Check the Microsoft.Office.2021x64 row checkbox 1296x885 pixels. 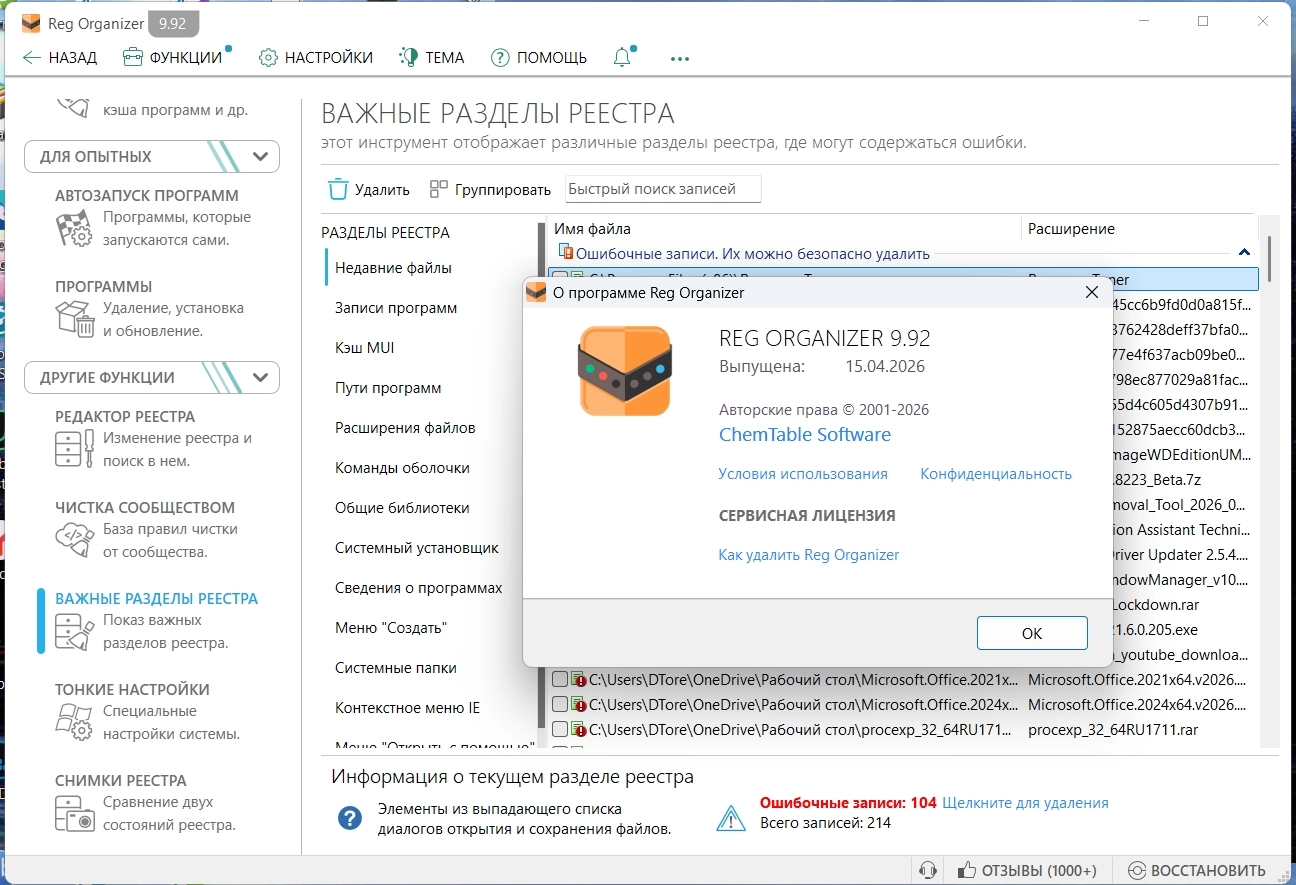point(560,680)
